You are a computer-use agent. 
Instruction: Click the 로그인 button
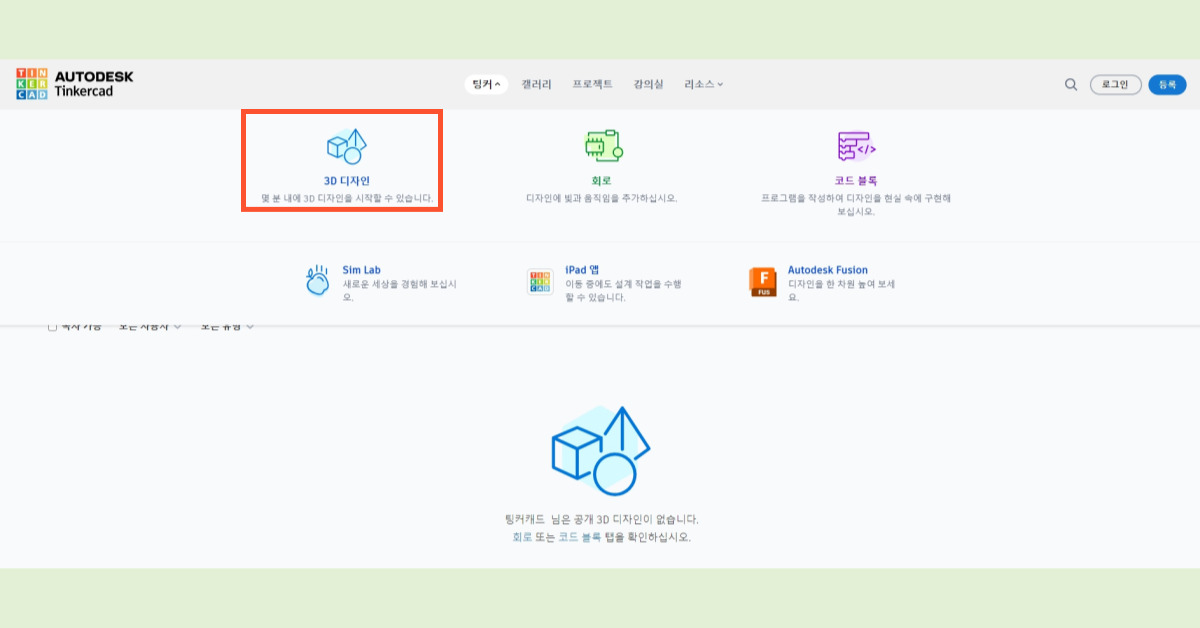pyautogui.click(x=1115, y=85)
